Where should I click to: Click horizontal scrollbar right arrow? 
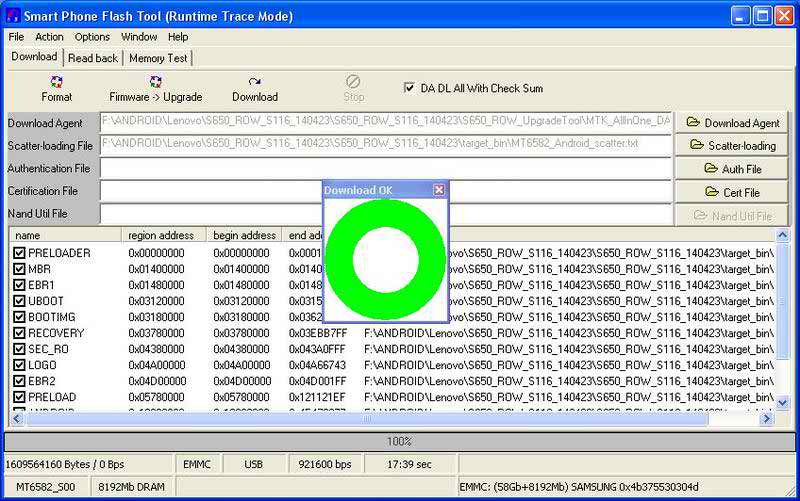click(x=766, y=419)
